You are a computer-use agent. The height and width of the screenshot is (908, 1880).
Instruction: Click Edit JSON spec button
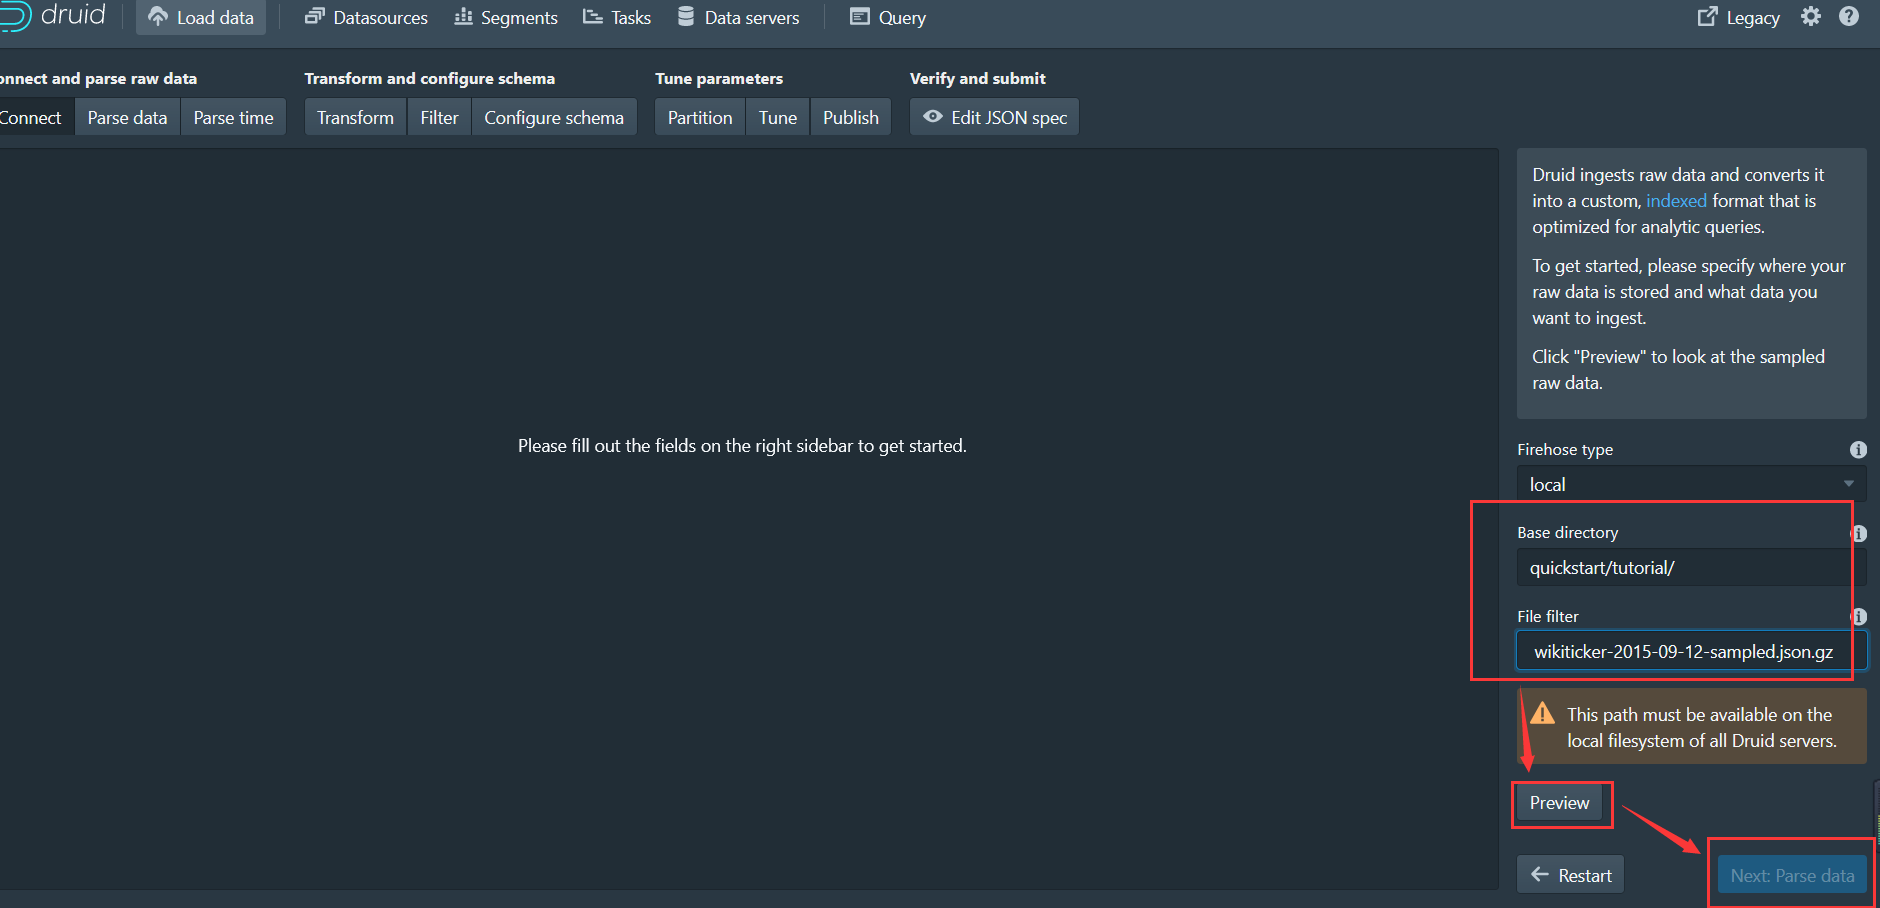pos(994,117)
